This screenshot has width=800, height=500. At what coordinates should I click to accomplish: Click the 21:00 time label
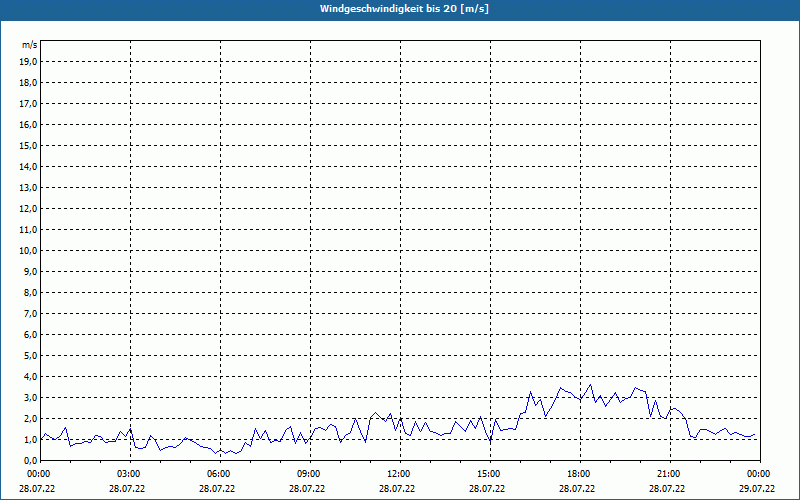(x=670, y=474)
